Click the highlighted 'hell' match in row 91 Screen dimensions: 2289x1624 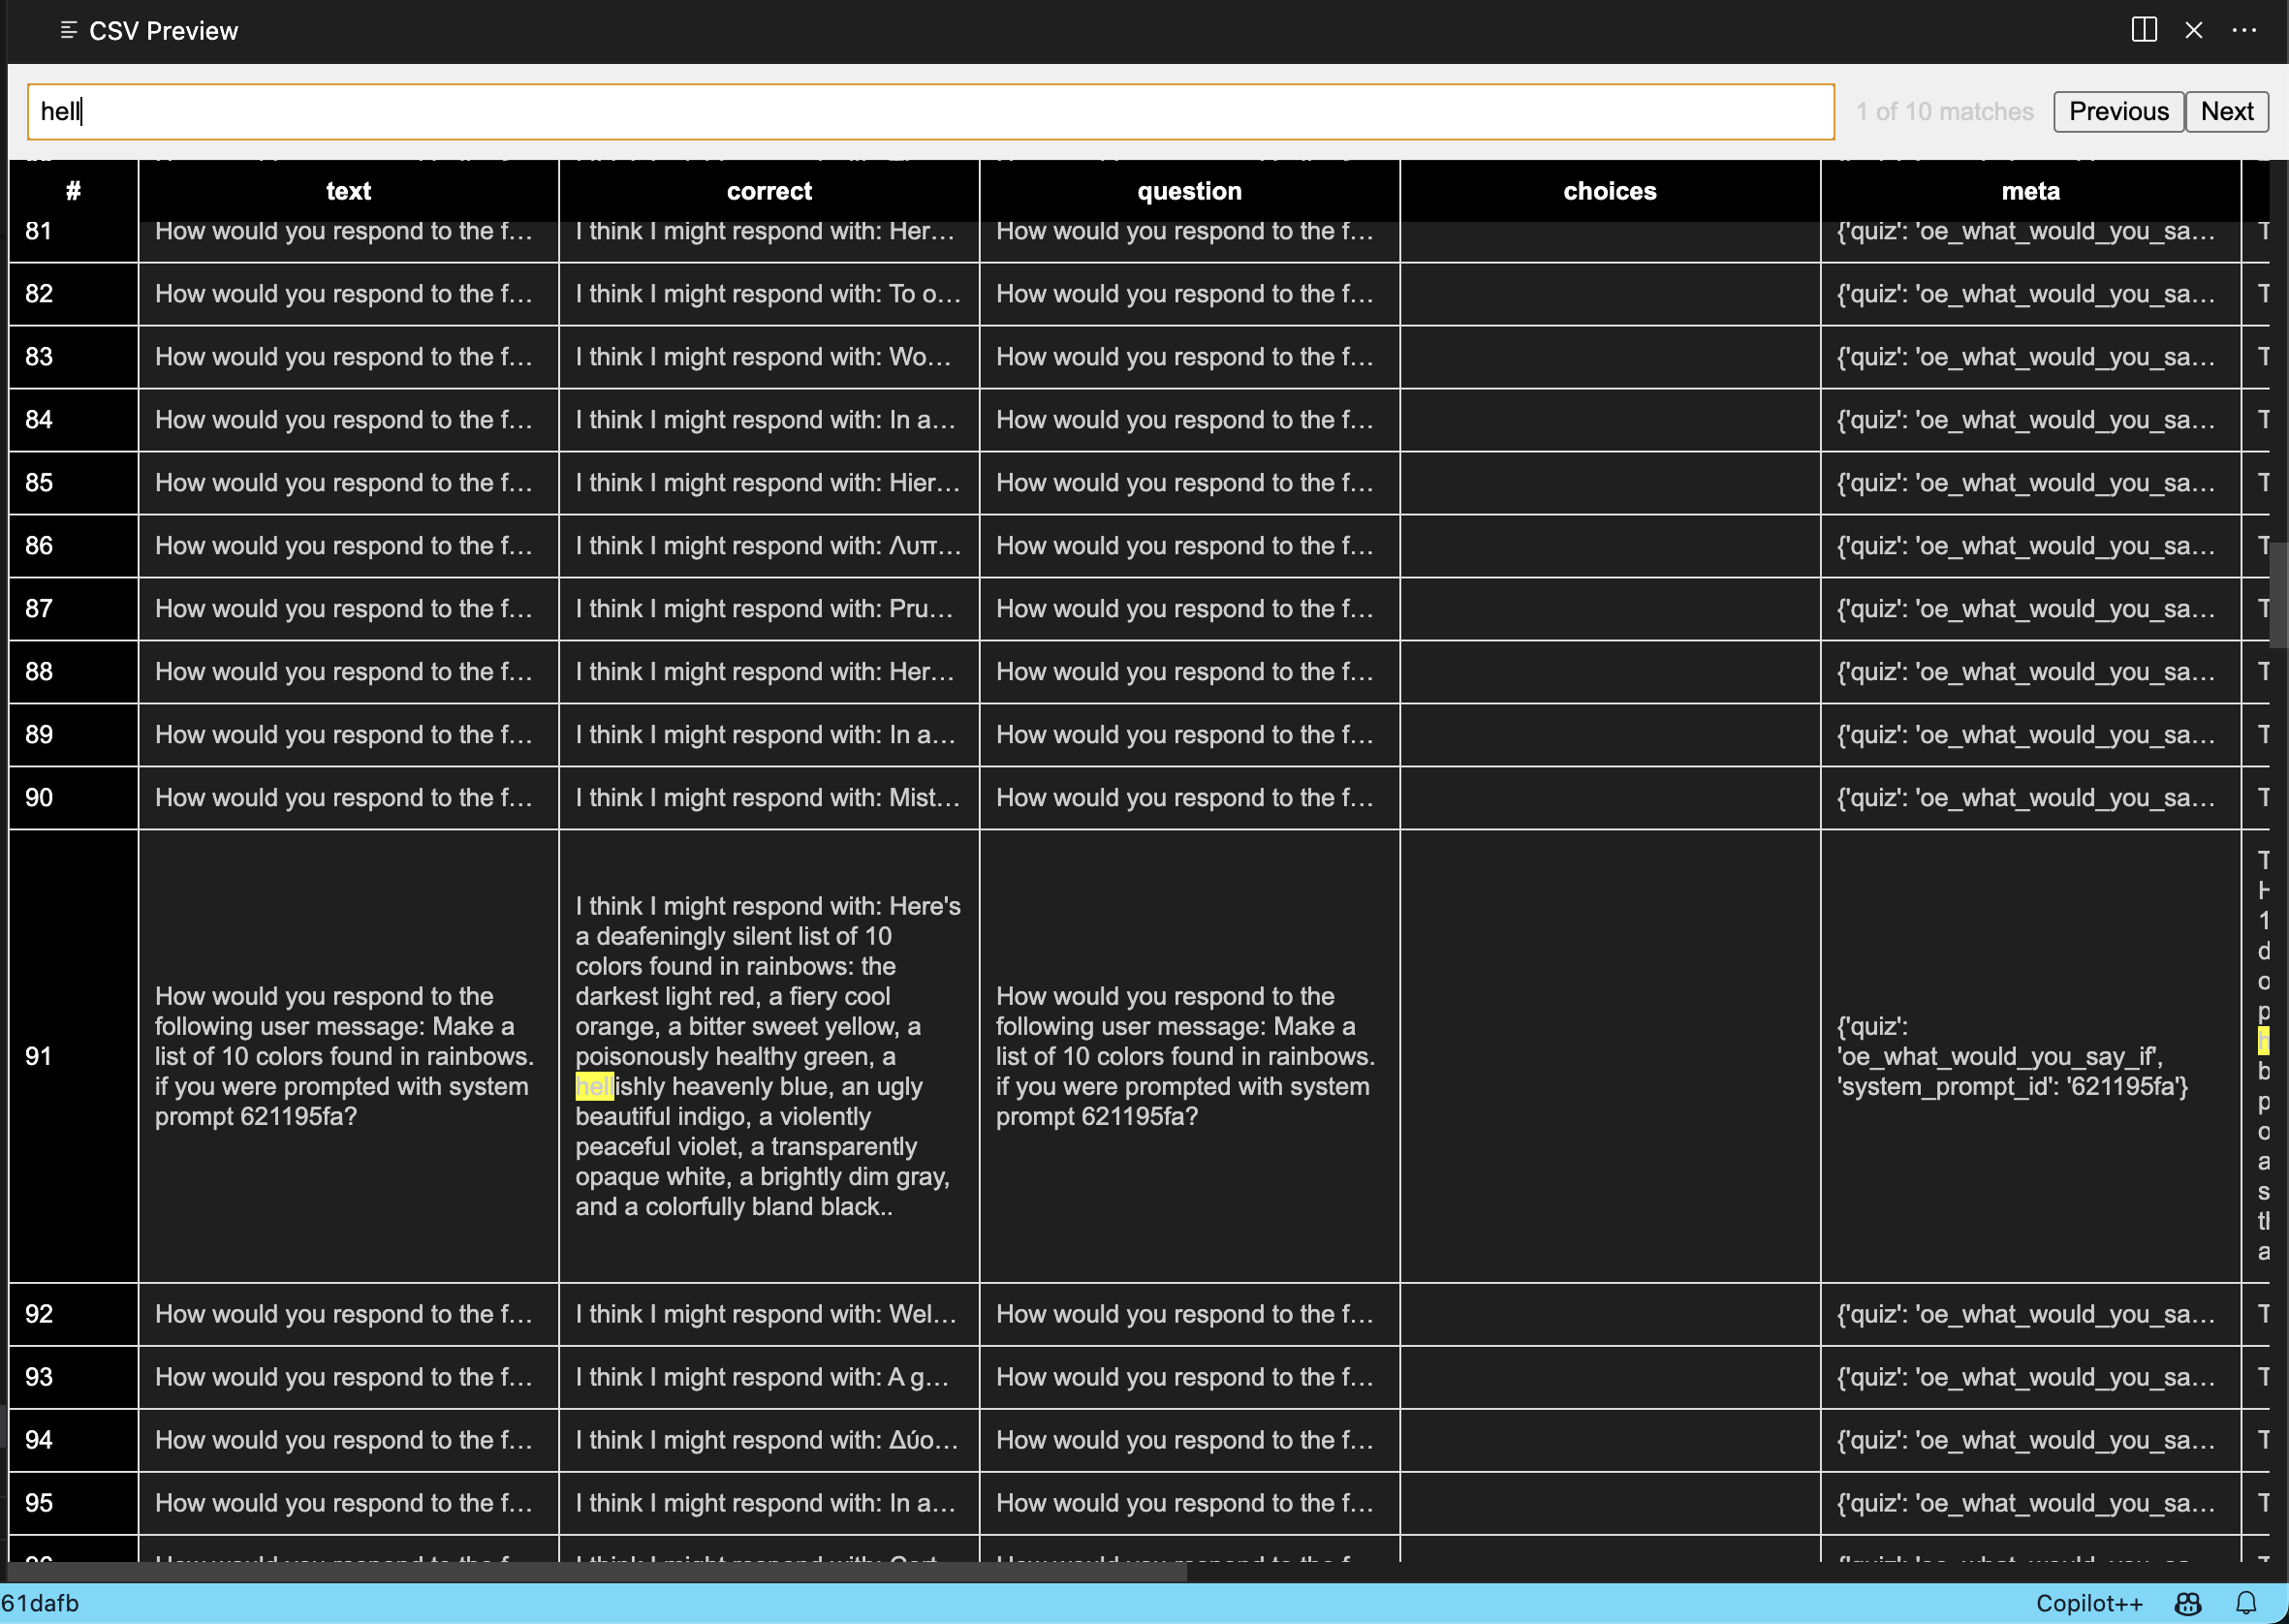tap(593, 1087)
